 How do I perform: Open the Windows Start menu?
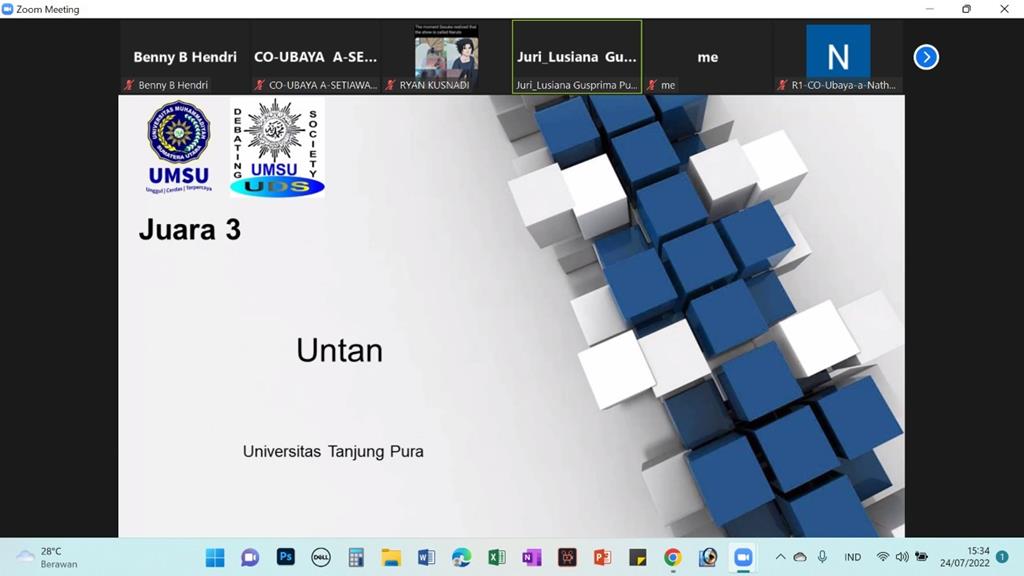click(x=215, y=557)
